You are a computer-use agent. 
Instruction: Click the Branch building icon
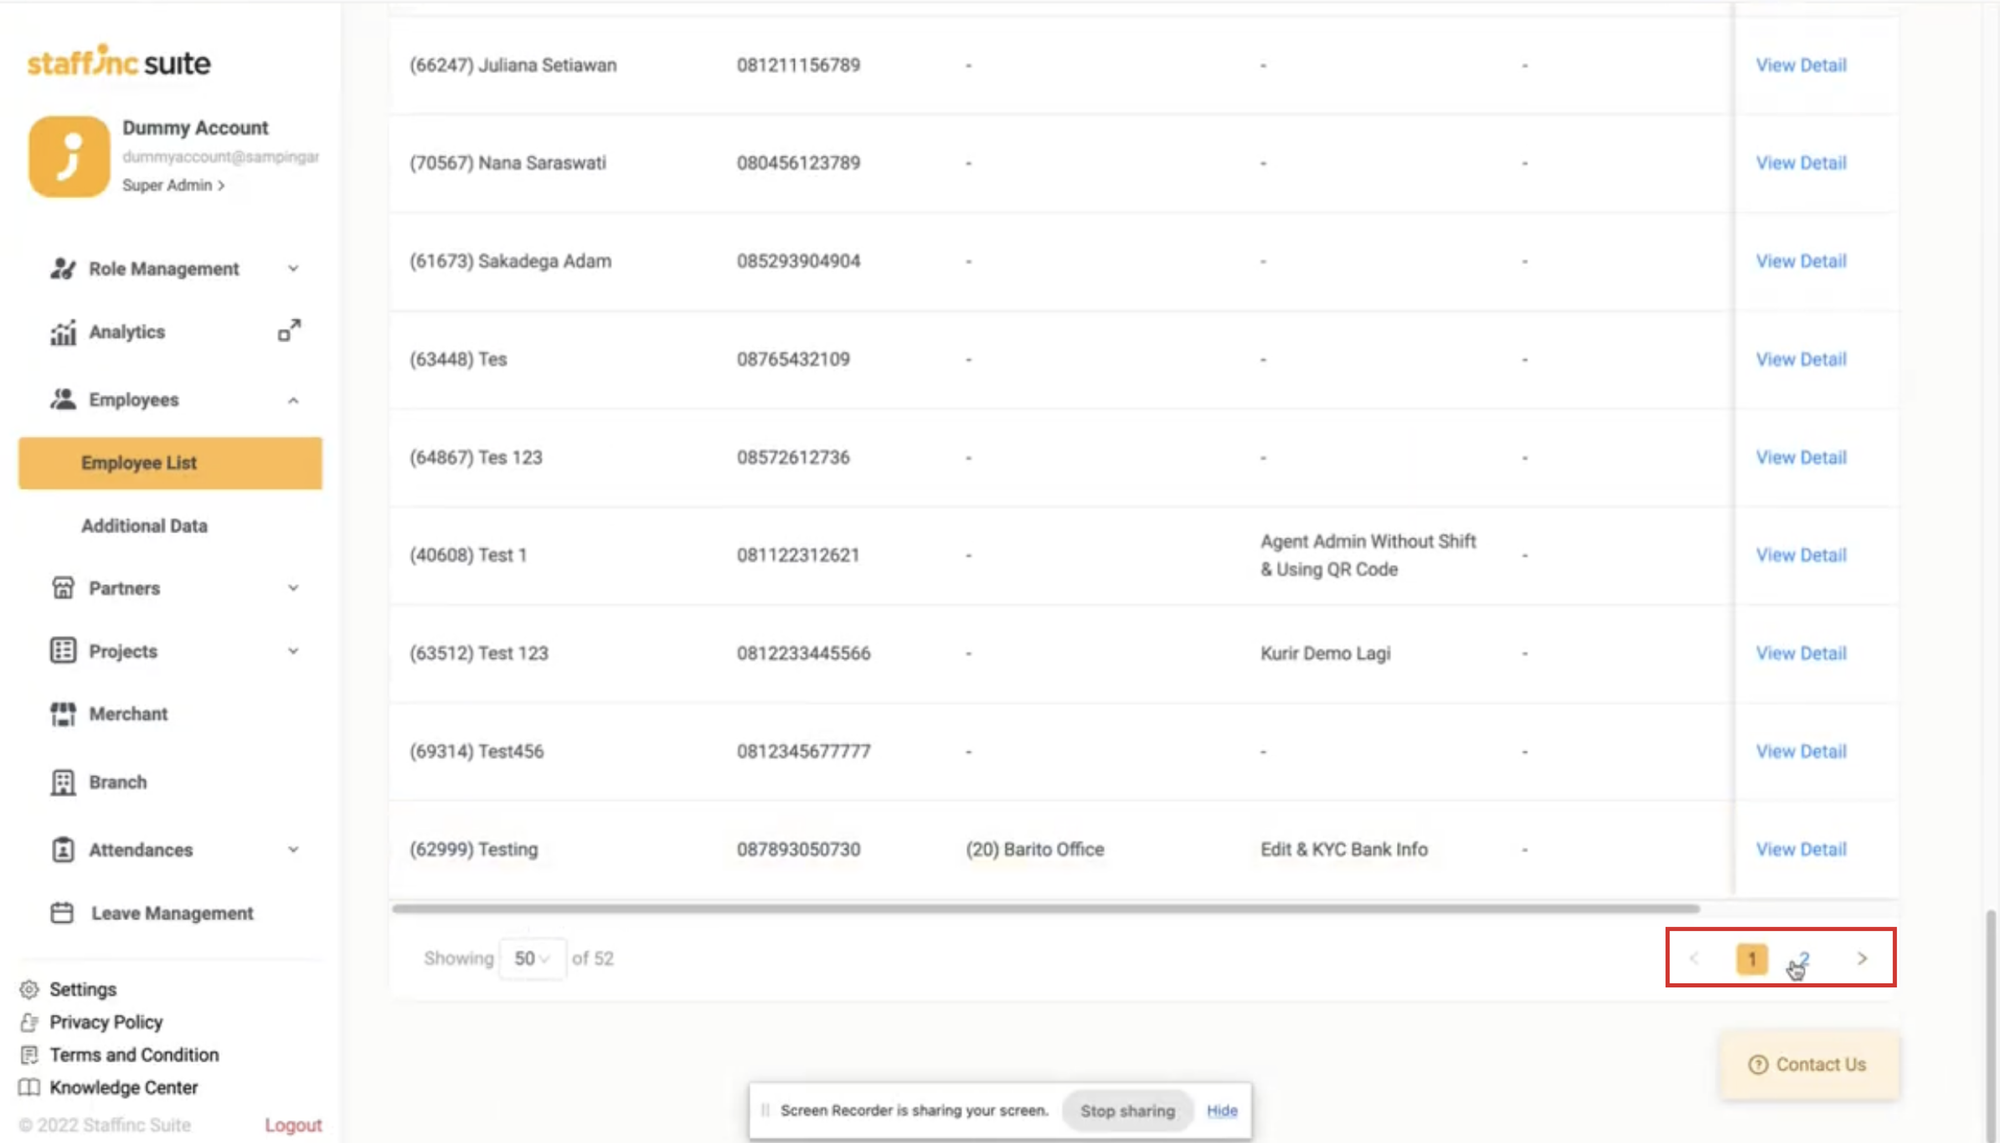click(x=63, y=782)
